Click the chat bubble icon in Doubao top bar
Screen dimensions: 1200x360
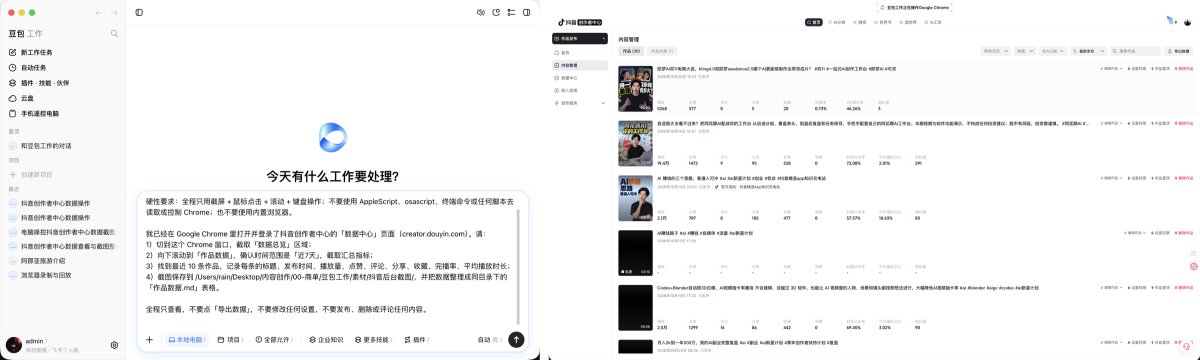click(x=496, y=12)
